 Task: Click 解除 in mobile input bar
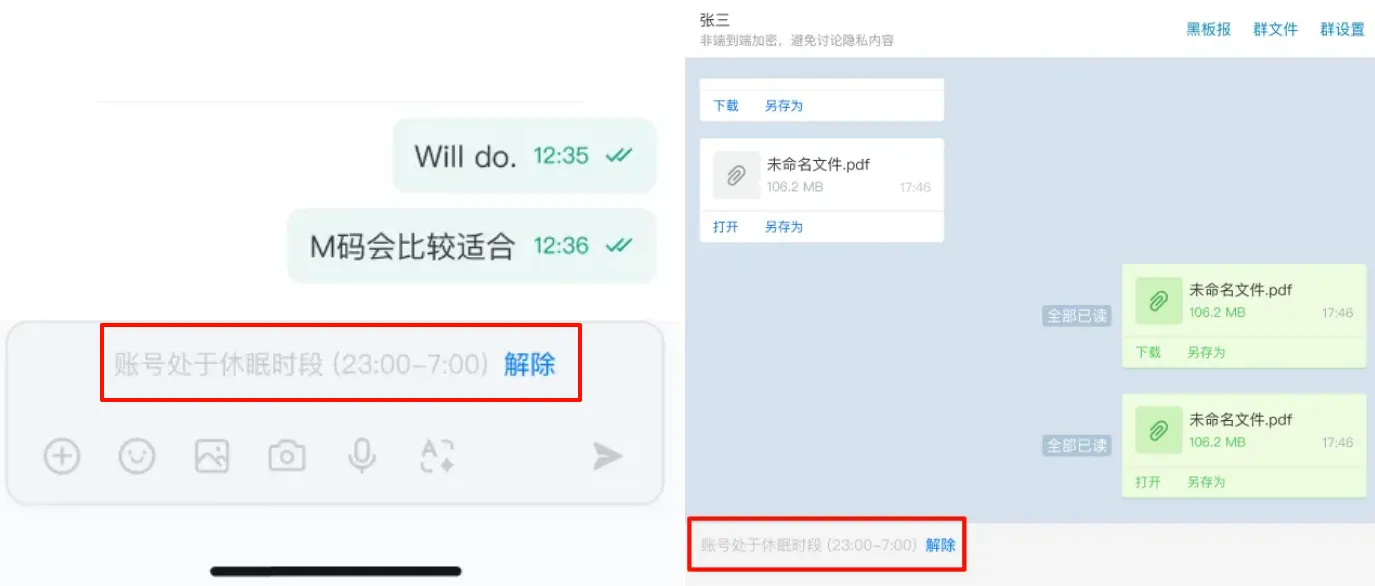530,364
